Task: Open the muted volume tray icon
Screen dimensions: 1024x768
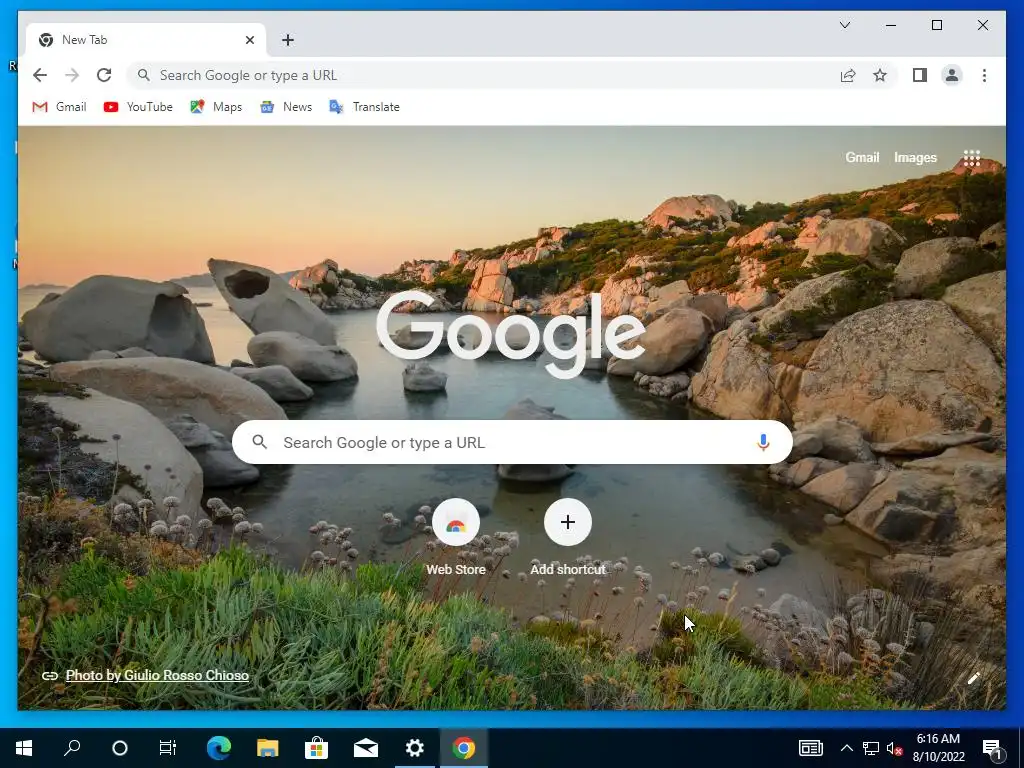Action: pyautogui.click(x=894, y=748)
